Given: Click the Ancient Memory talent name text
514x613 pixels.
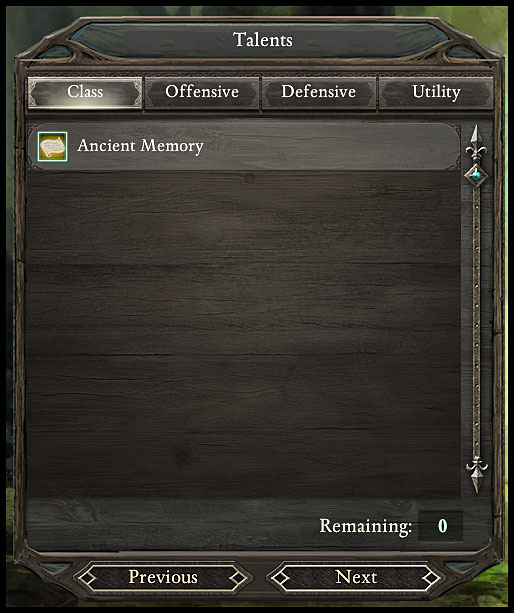Looking at the screenshot, I should click(x=140, y=146).
